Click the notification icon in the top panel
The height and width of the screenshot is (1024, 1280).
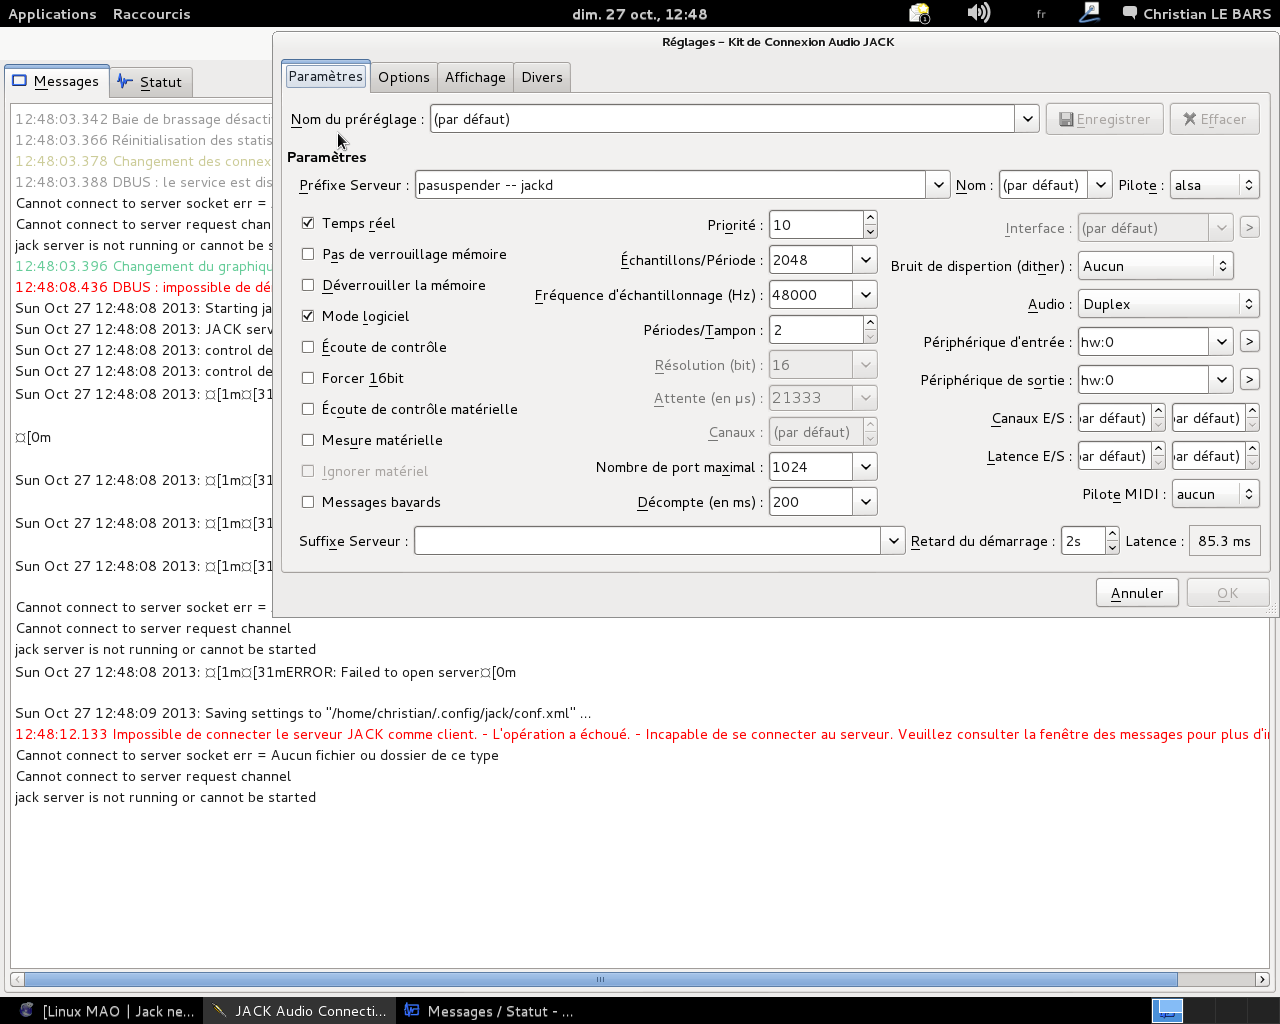[919, 13]
